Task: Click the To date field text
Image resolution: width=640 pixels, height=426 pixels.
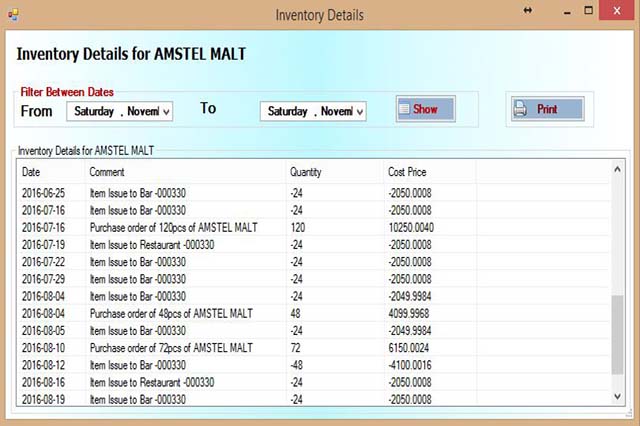Action: tap(310, 111)
